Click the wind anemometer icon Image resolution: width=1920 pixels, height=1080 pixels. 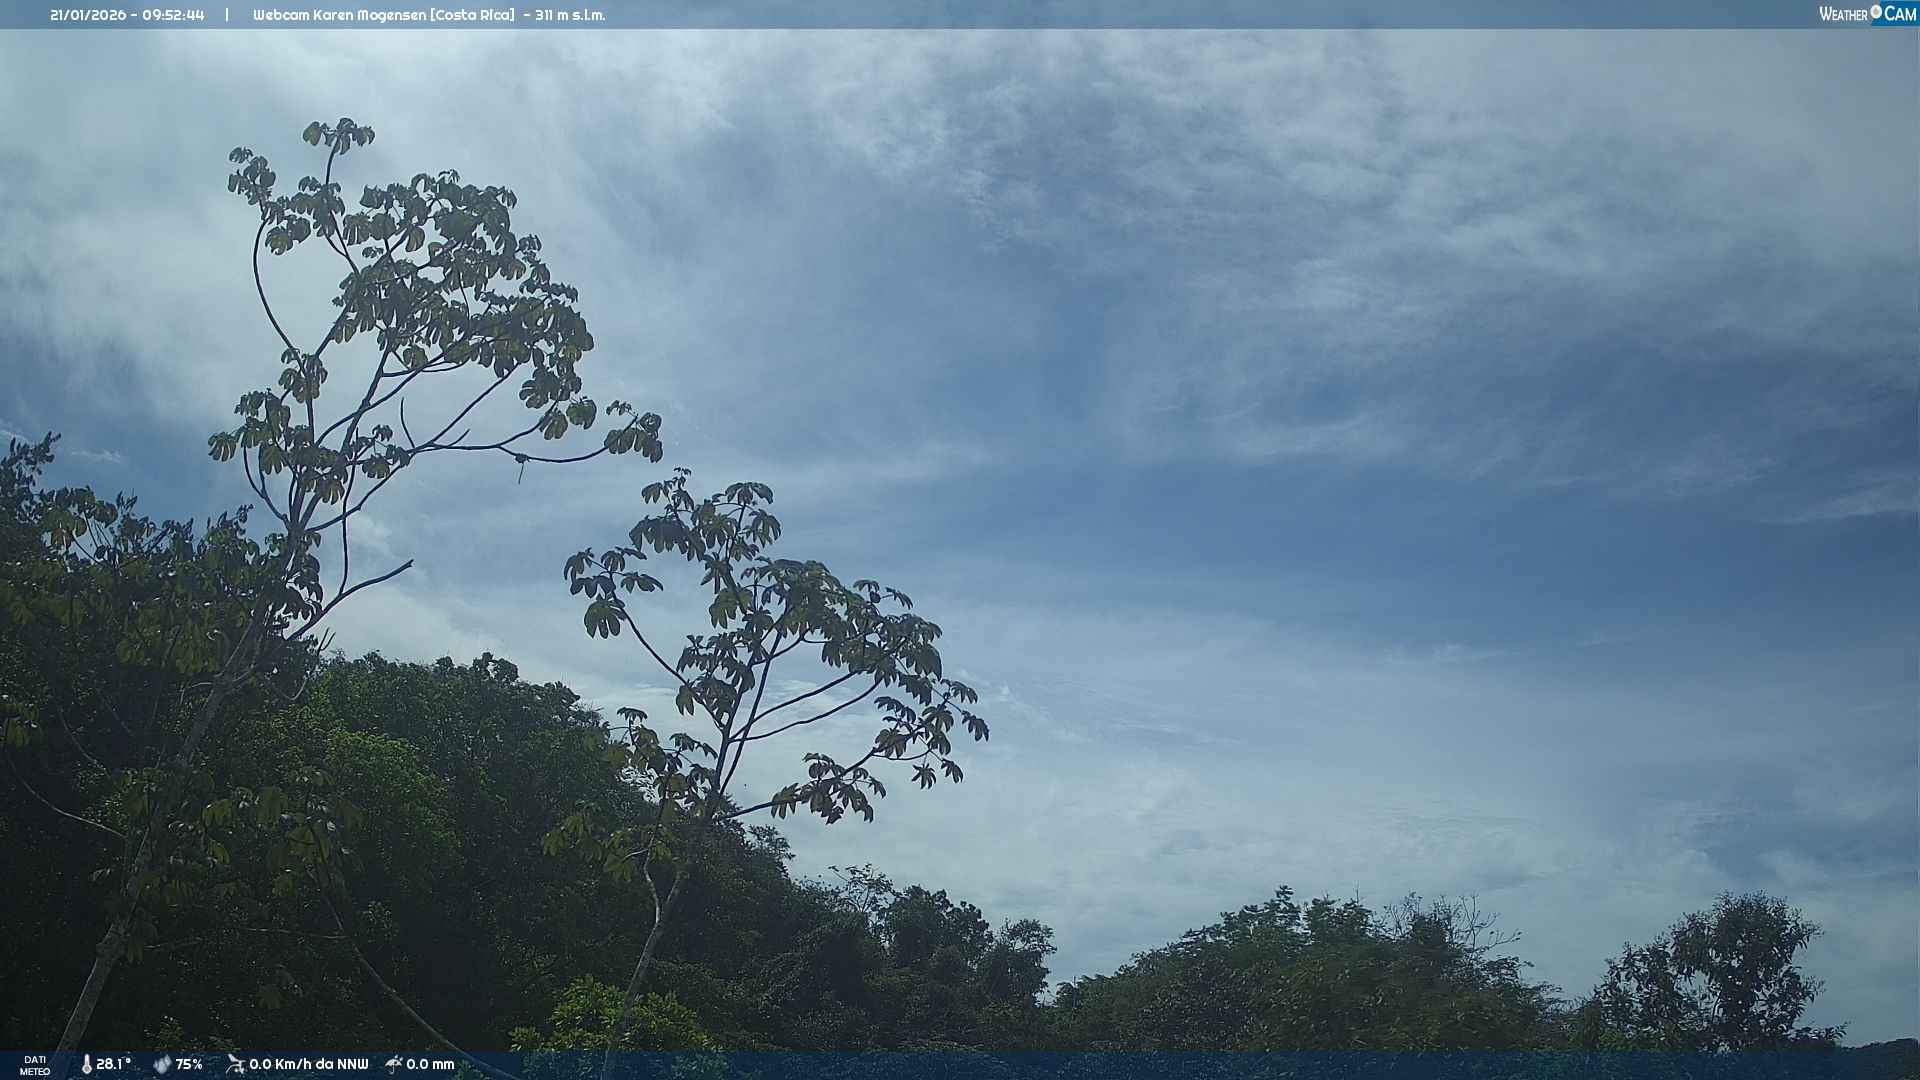click(235, 1064)
